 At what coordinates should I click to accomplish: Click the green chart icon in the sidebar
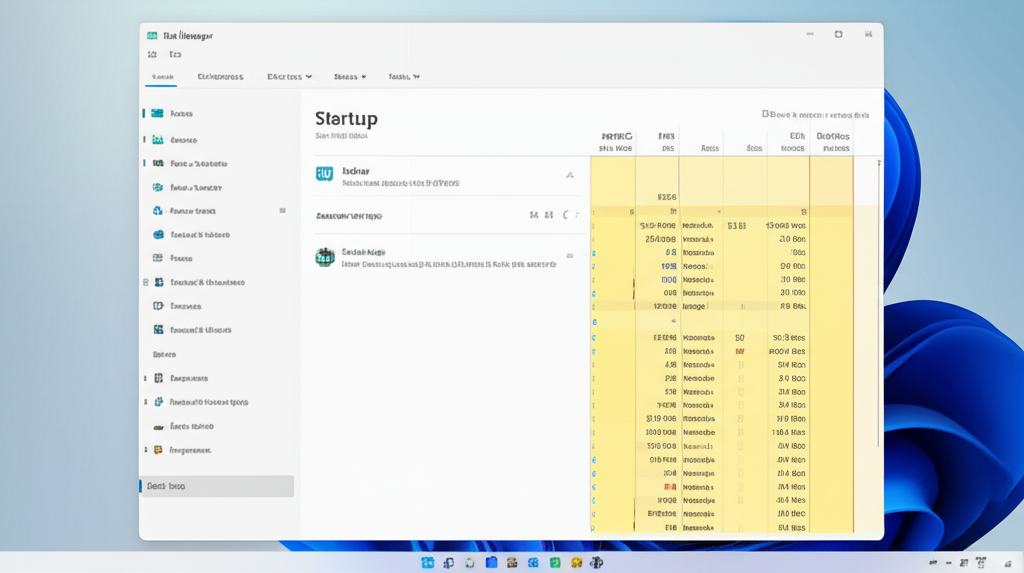(157, 140)
